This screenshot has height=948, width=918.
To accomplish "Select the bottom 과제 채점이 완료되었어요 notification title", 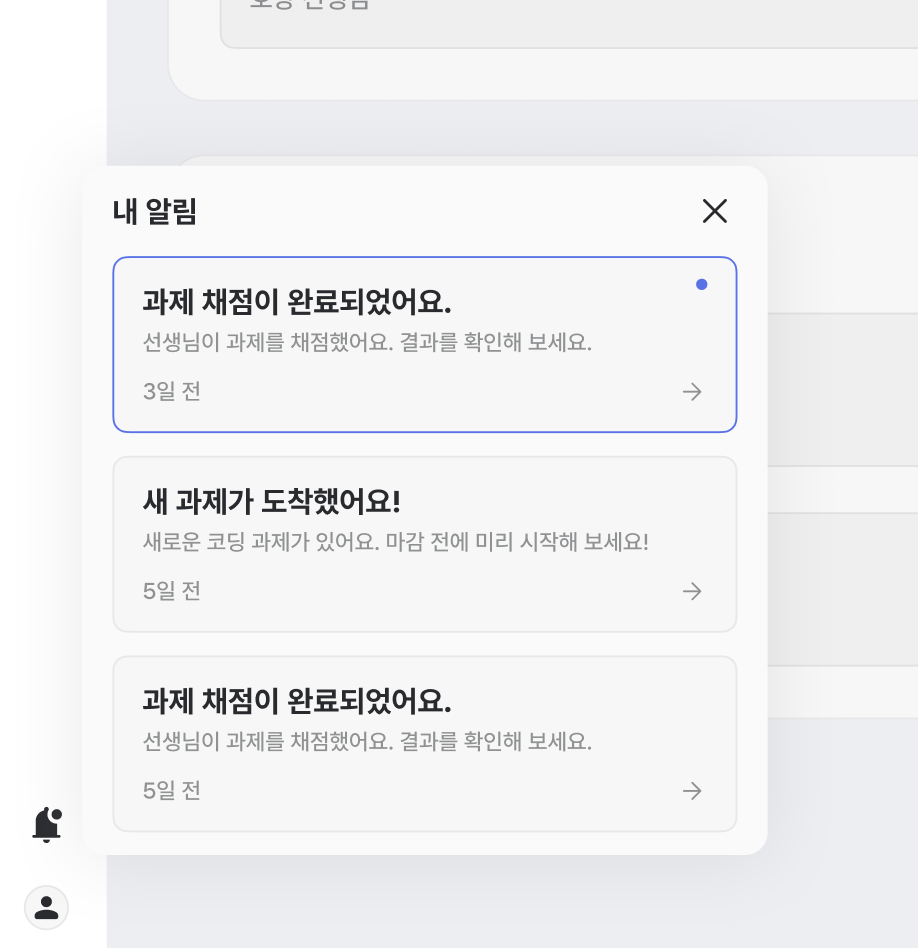I will coord(297,701).
